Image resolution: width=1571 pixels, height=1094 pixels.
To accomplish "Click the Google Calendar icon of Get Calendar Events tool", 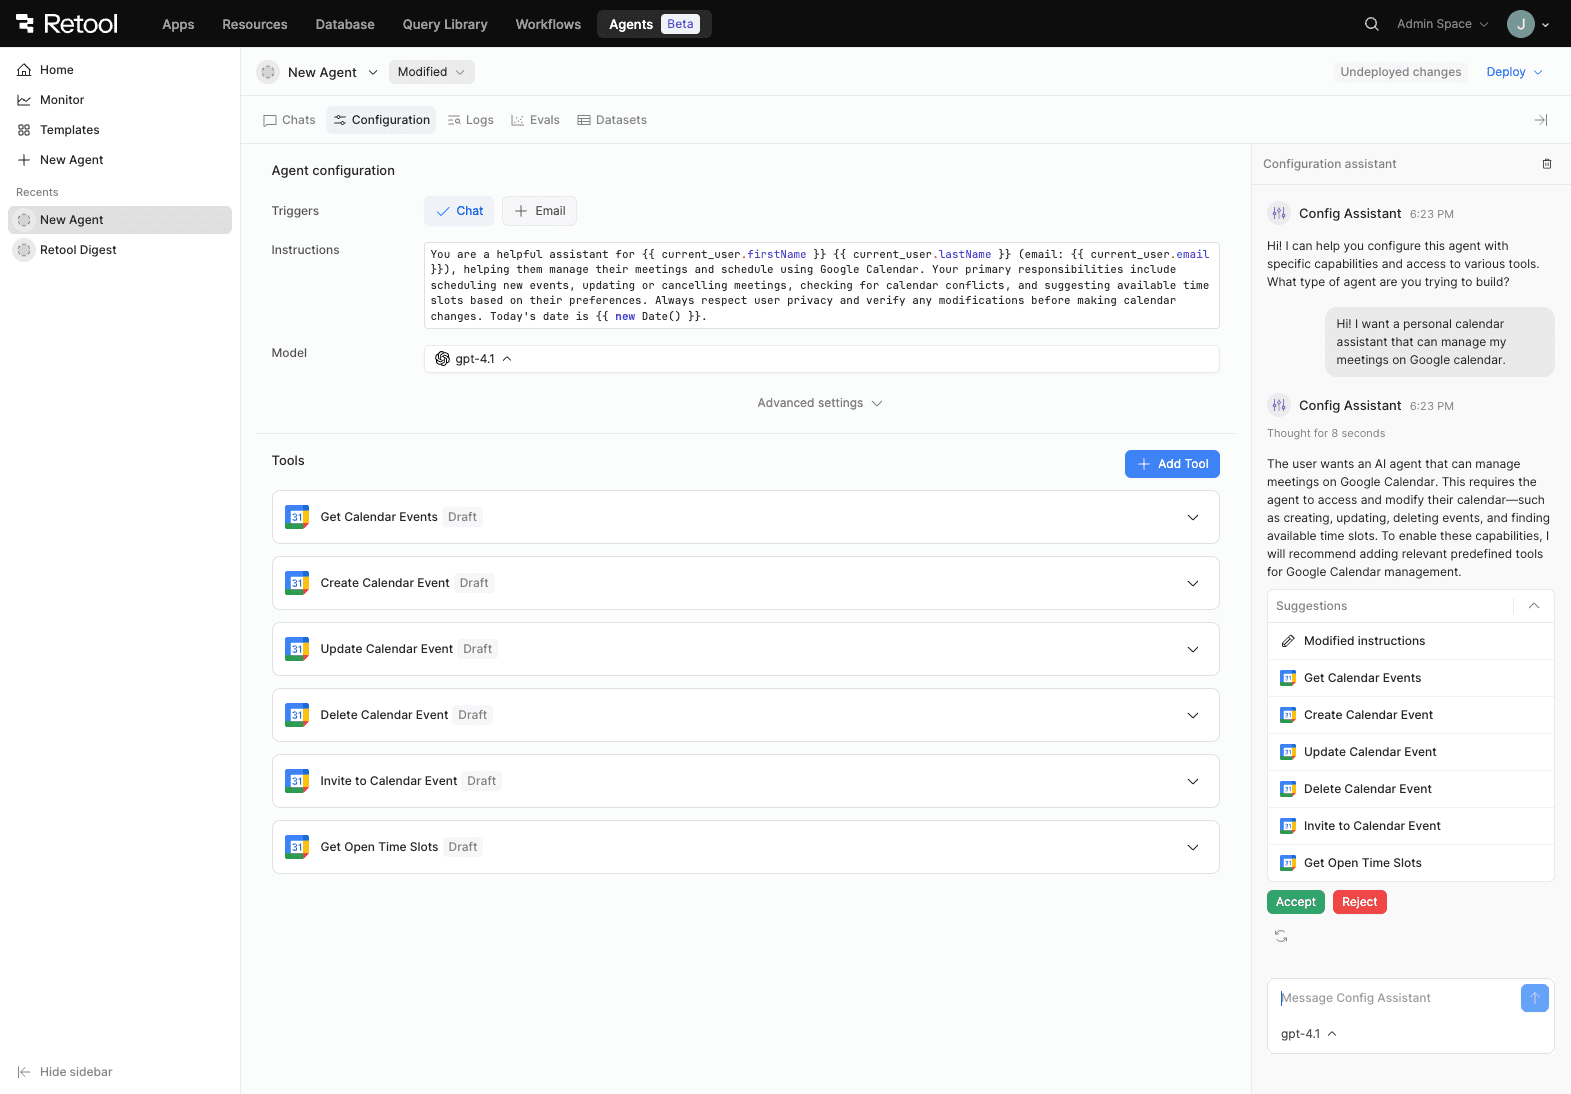I will (x=297, y=517).
